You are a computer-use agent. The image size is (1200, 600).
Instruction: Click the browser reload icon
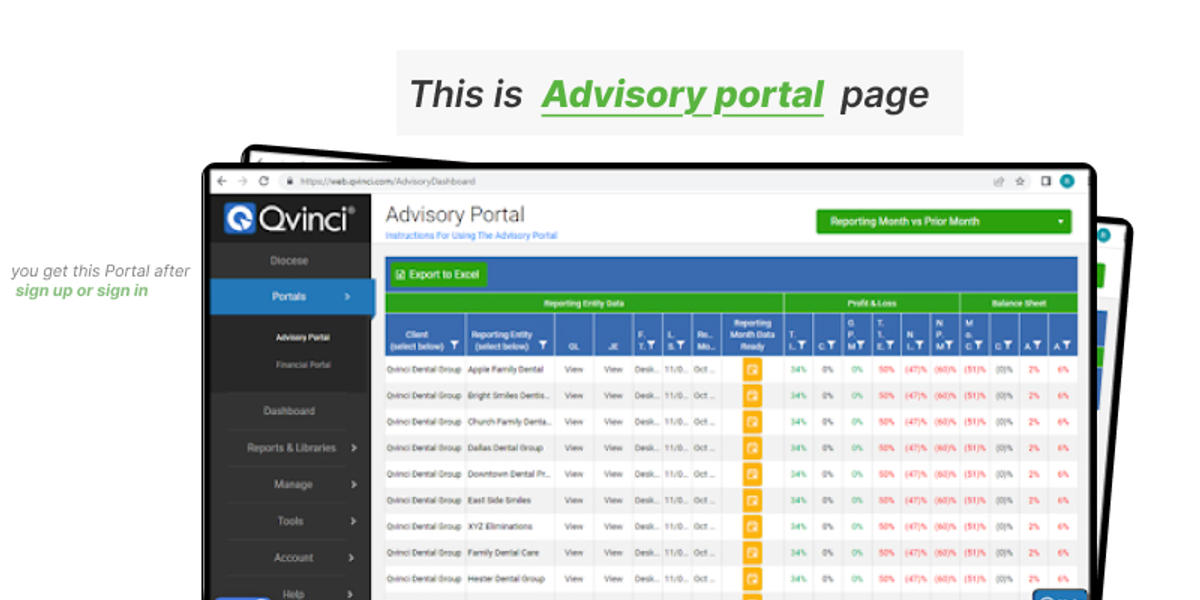tap(262, 181)
